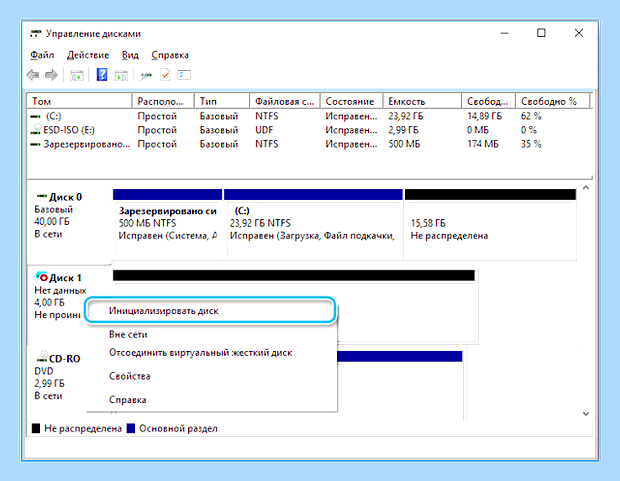Sort by the Том column header
The height and width of the screenshot is (481, 620).
79,101
